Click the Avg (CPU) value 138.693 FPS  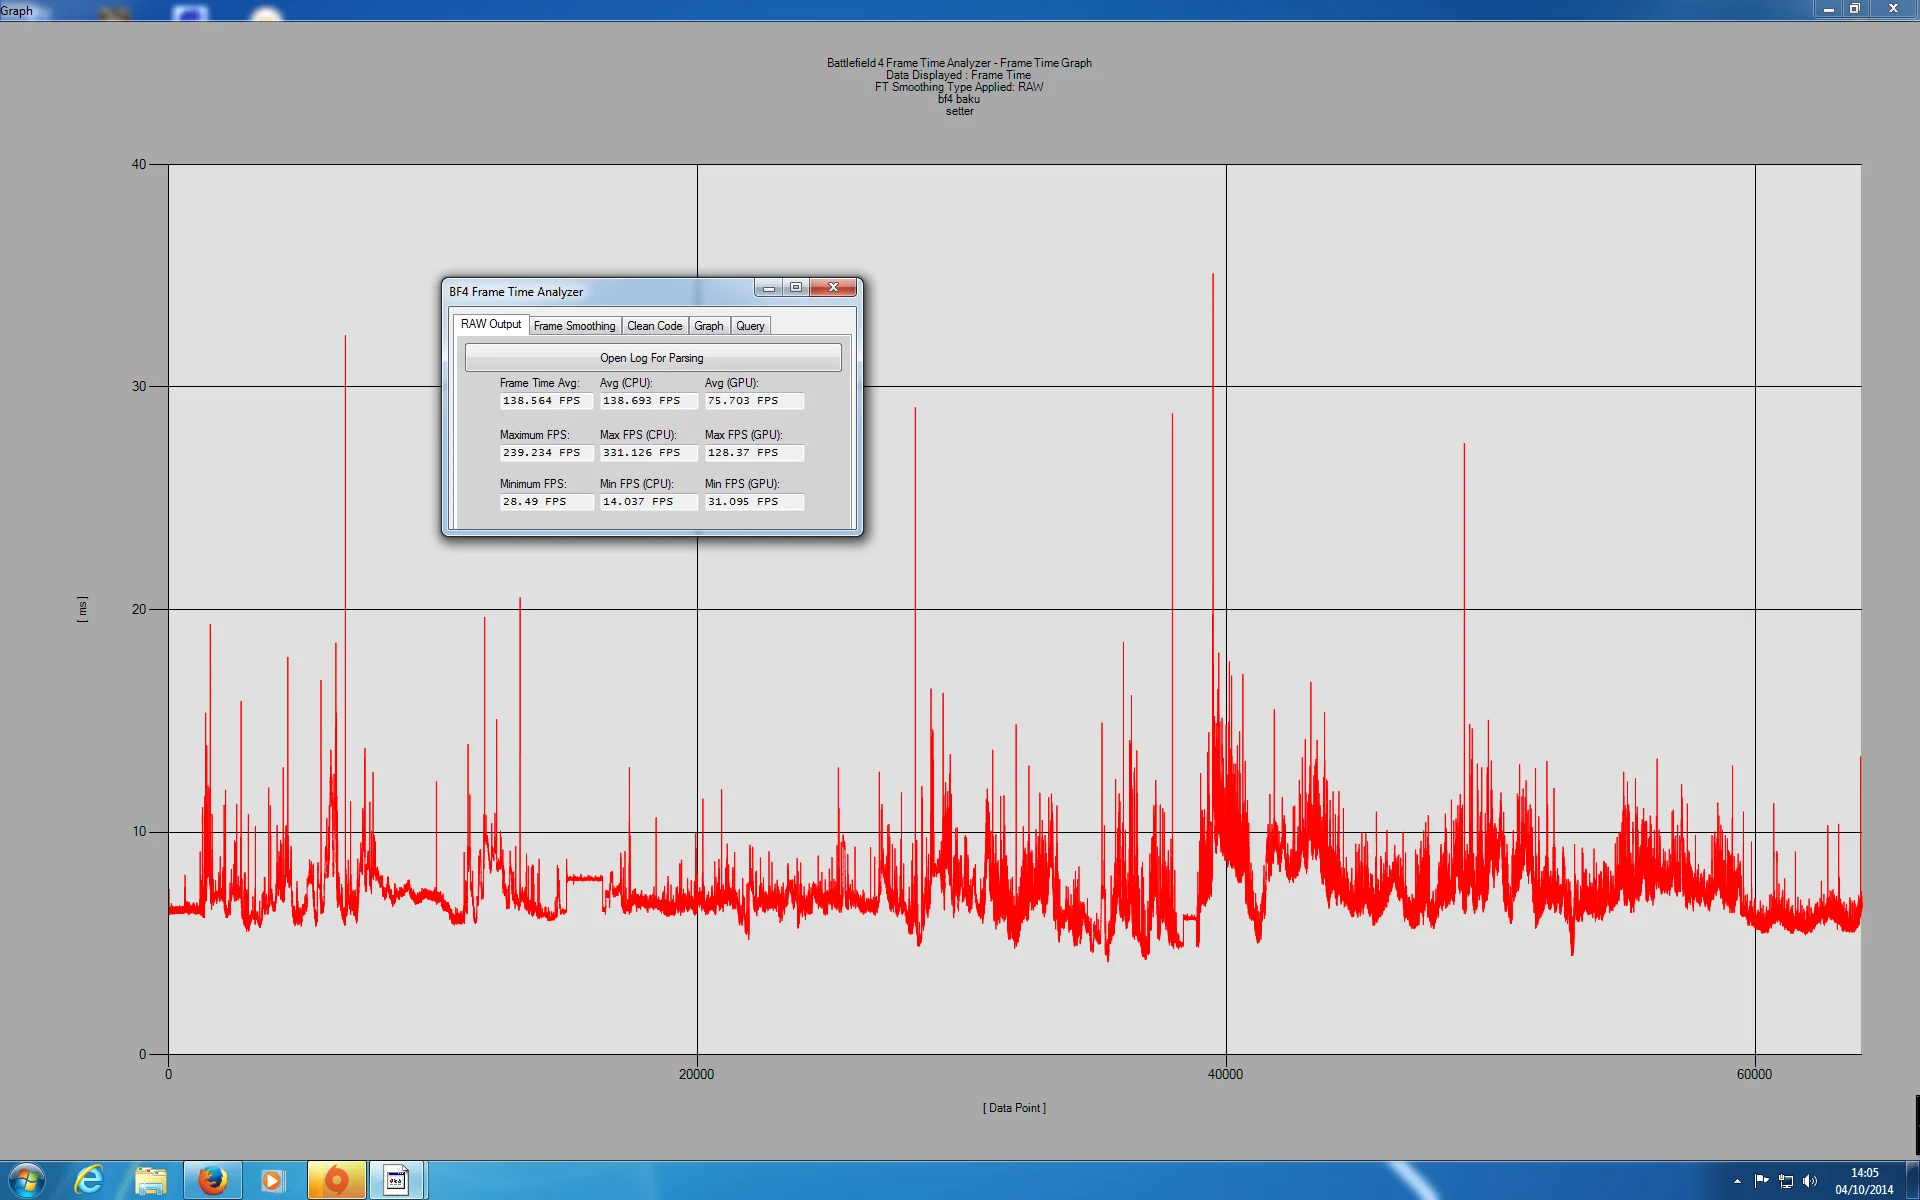(648, 401)
